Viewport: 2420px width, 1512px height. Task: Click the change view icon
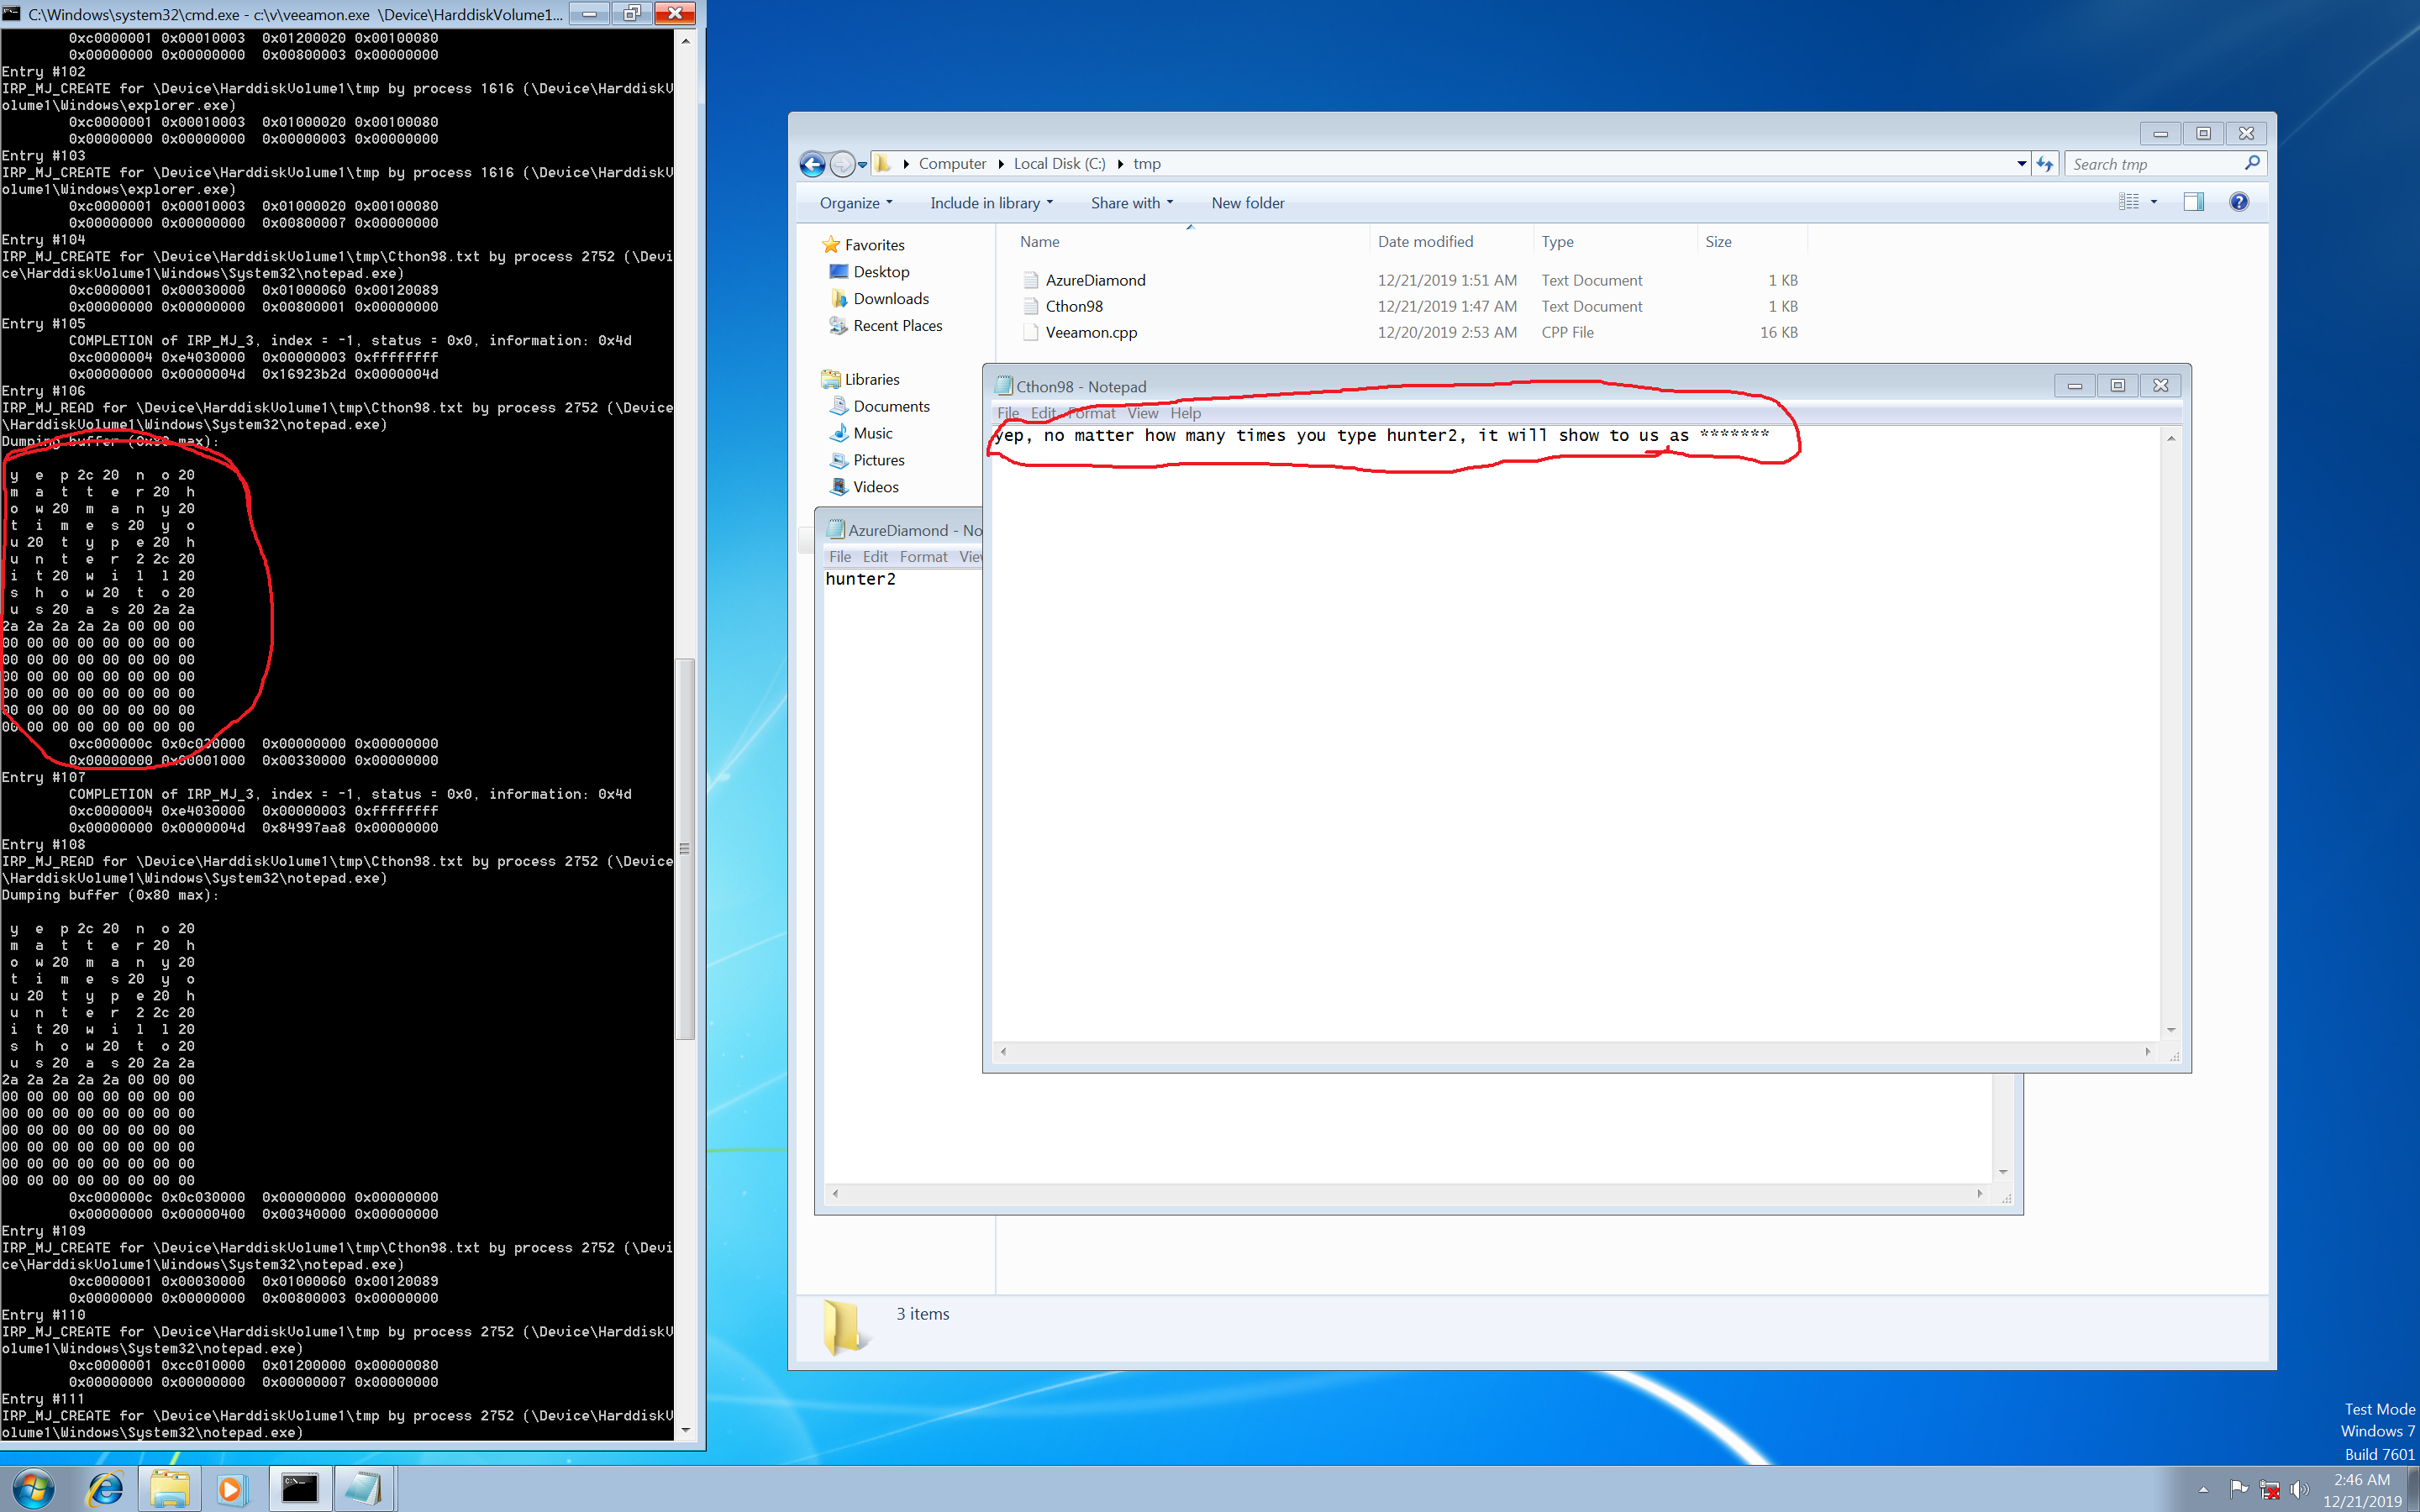pos(2128,202)
